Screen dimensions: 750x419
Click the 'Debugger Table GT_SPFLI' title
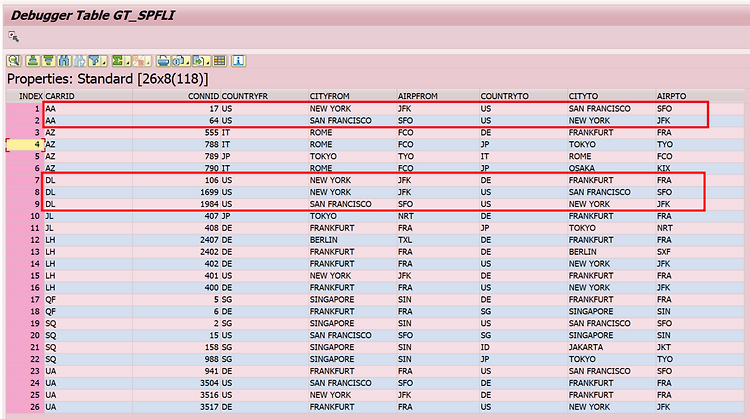coord(93,15)
